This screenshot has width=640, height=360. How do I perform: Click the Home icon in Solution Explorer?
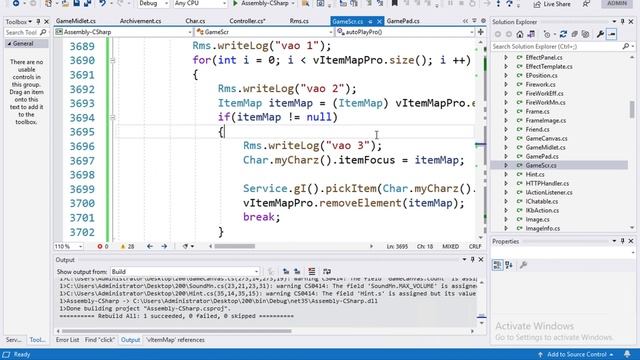coord(520,34)
